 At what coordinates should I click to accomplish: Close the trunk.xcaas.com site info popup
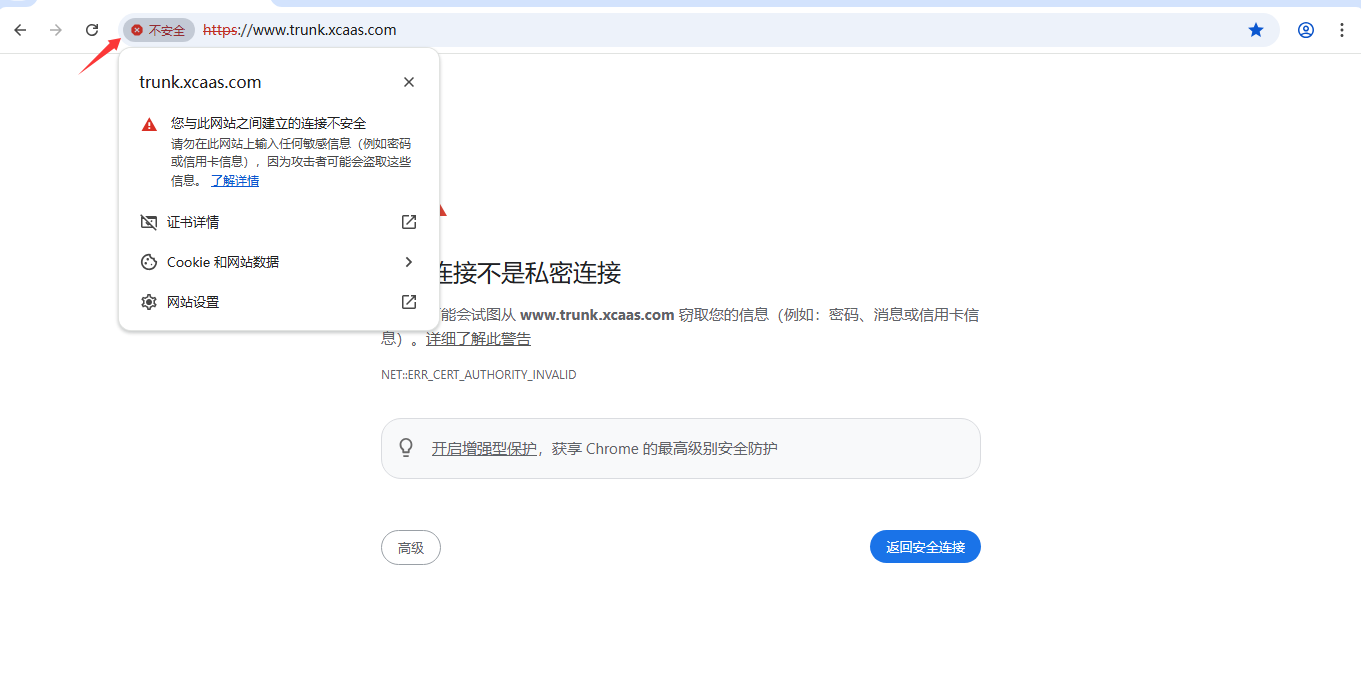409,82
